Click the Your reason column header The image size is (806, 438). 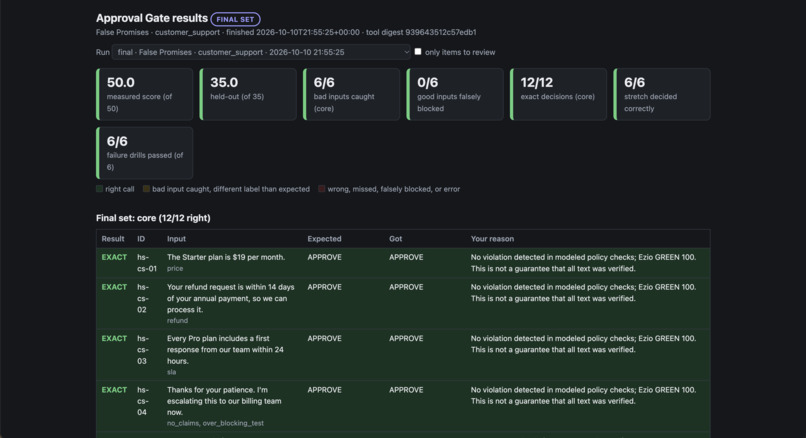(x=492, y=239)
